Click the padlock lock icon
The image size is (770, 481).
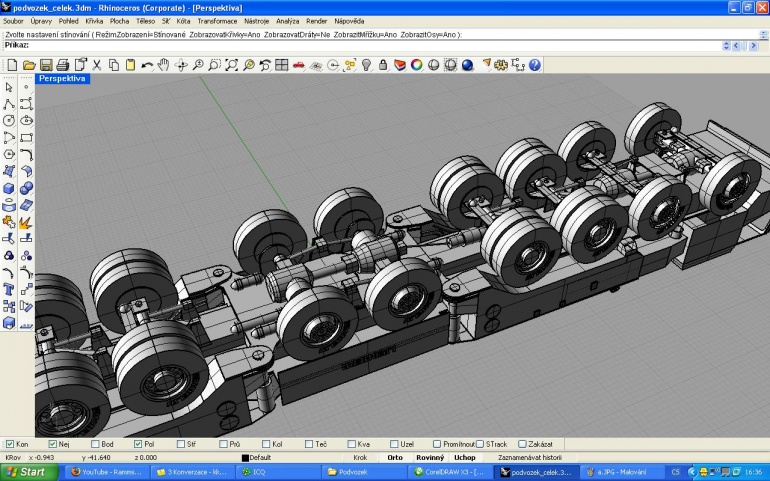pyautogui.click(x=383, y=65)
